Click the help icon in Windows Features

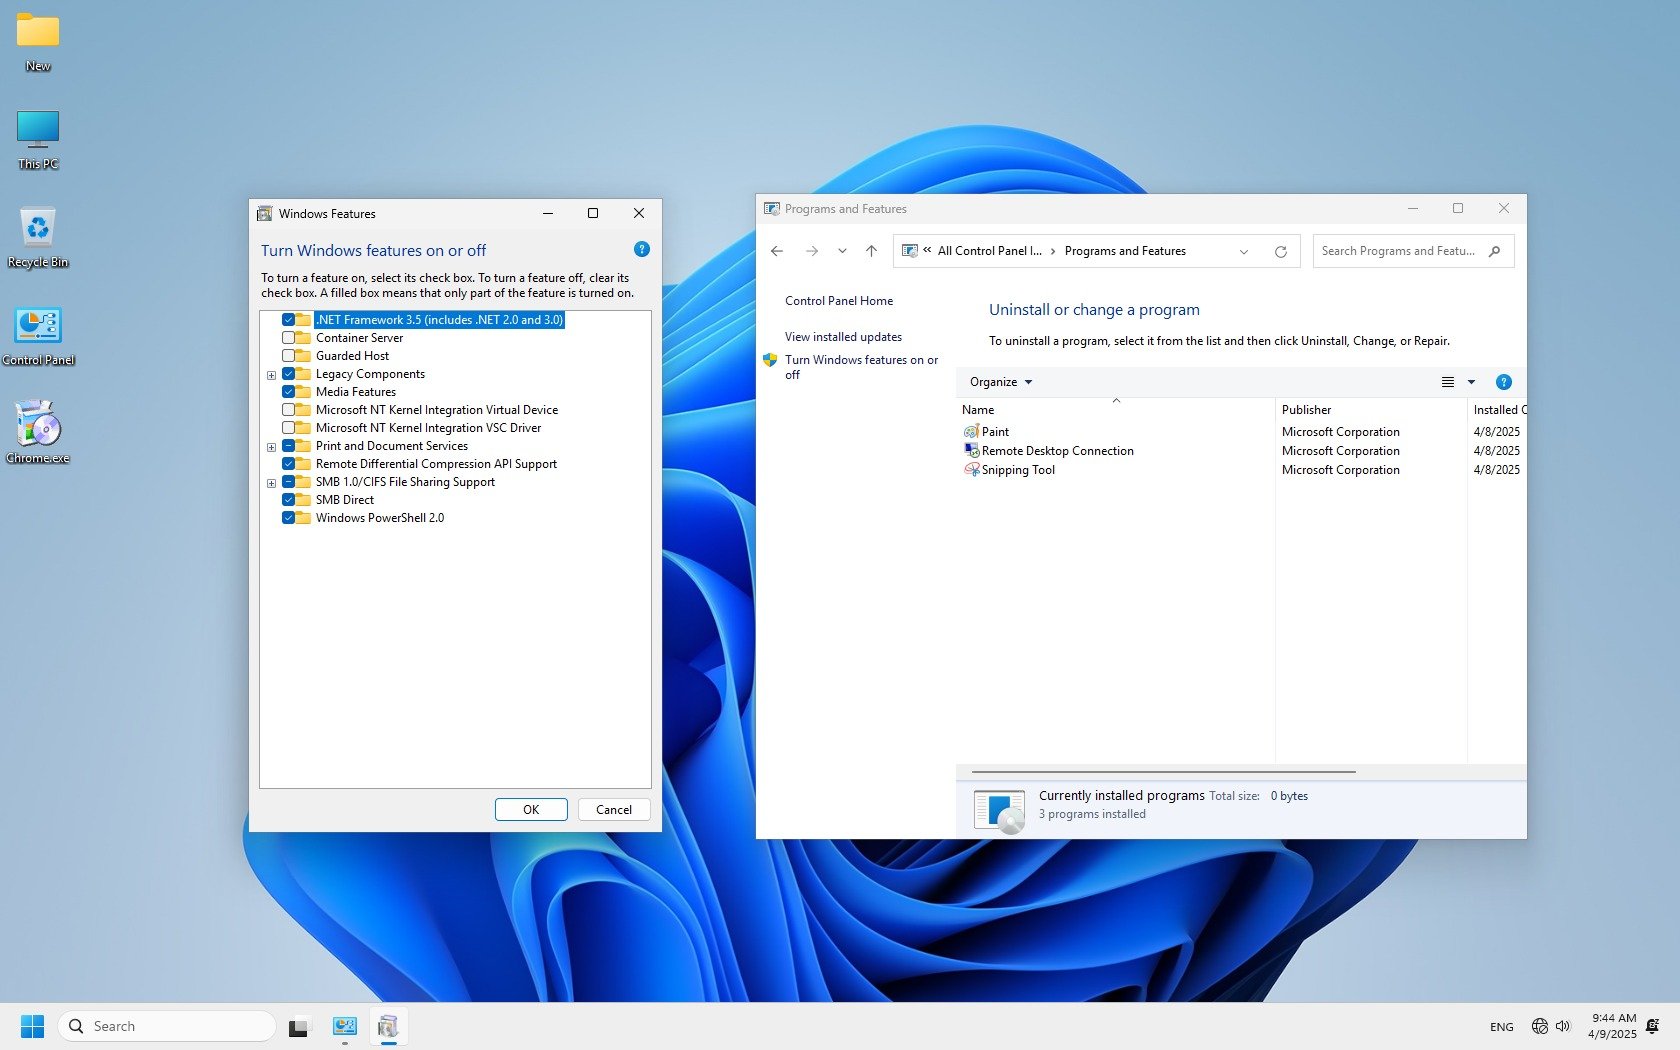point(642,249)
